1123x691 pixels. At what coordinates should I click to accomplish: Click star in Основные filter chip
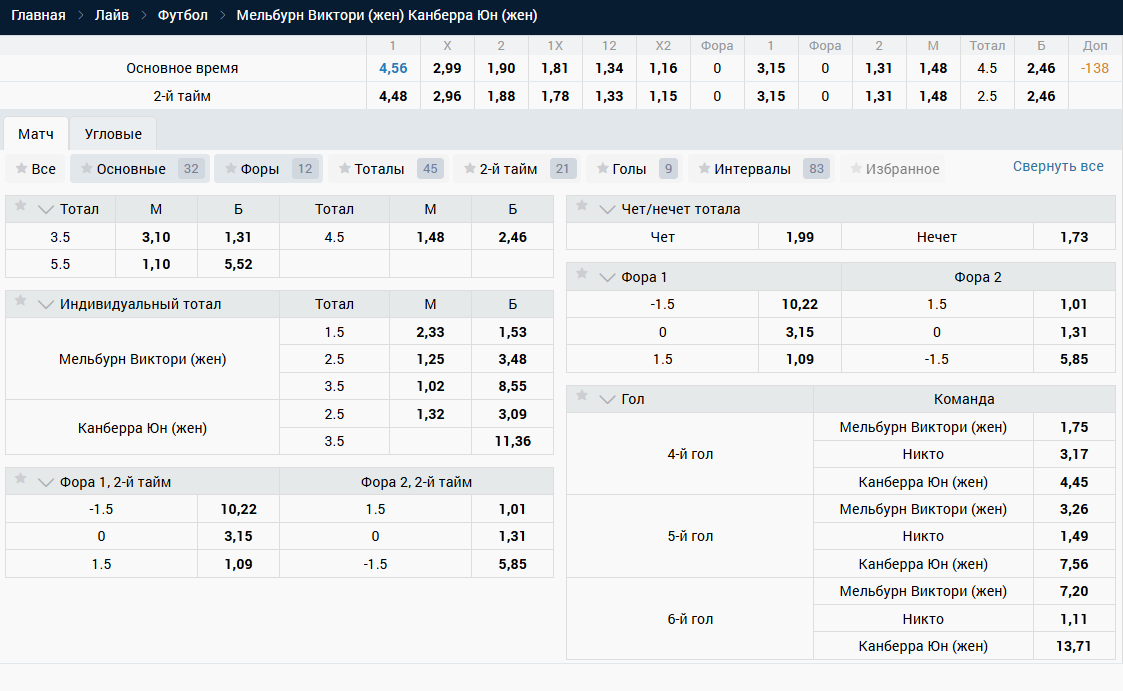coord(86,169)
